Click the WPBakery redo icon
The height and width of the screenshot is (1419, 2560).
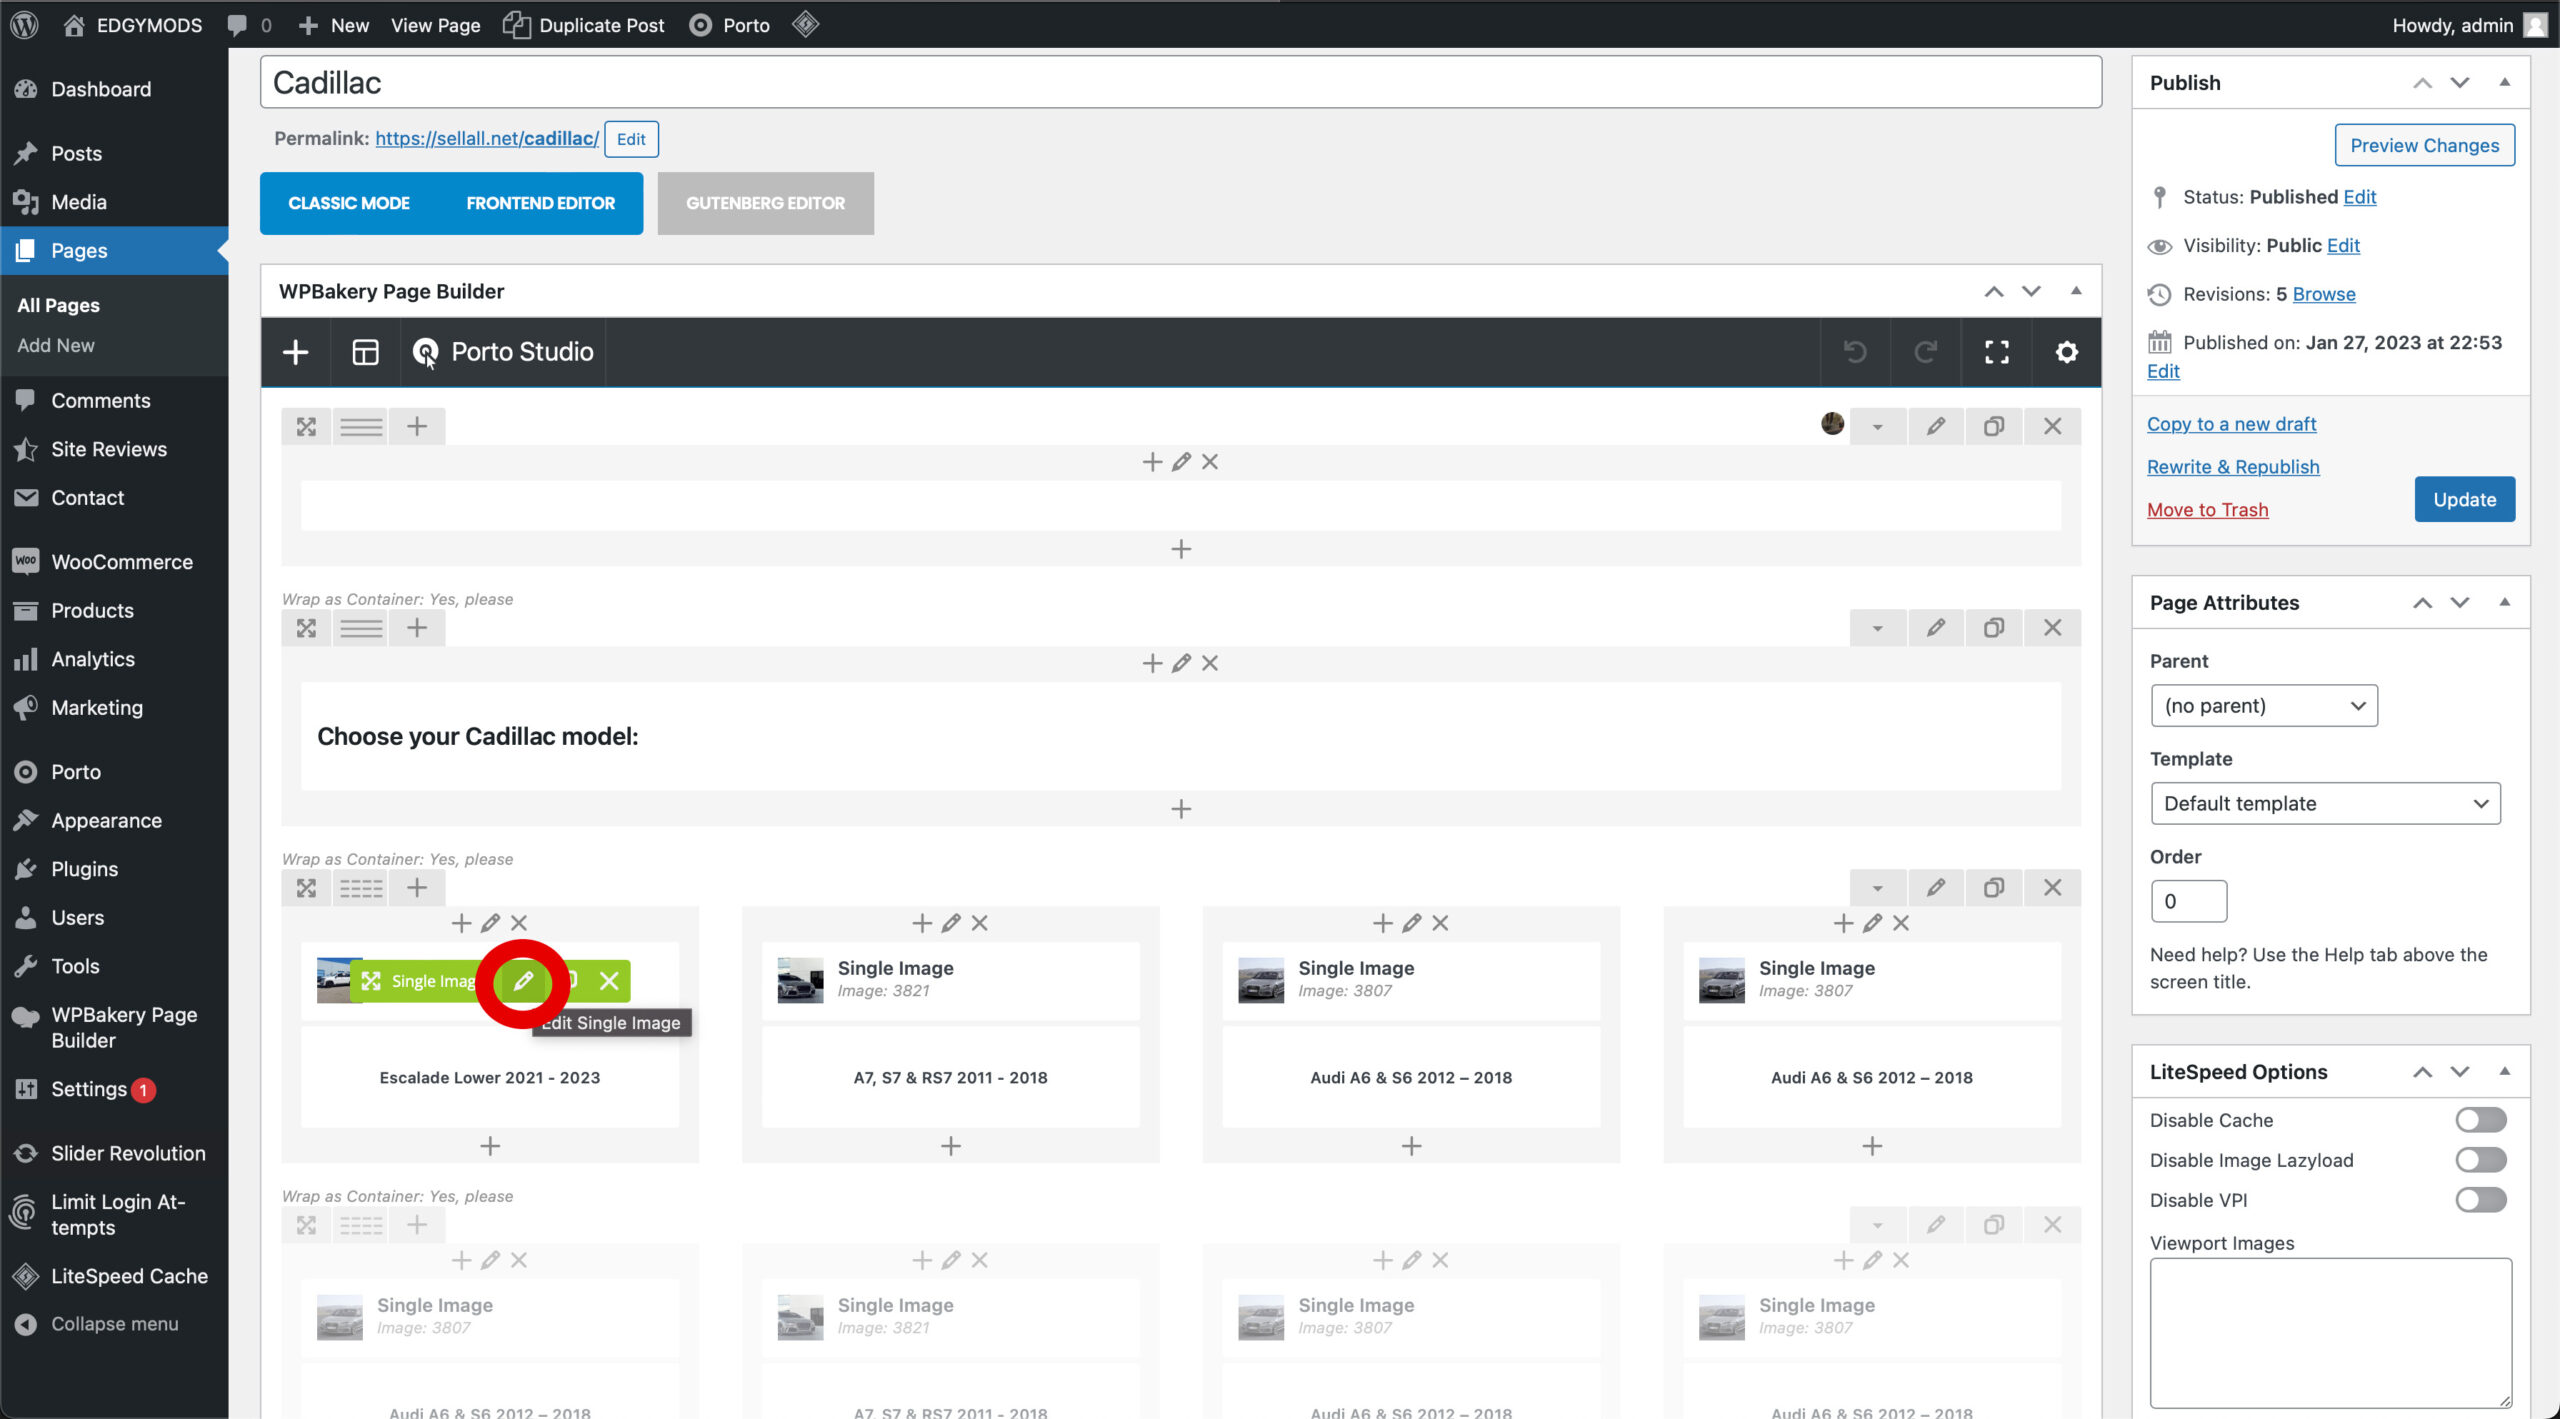pos(1925,352)
